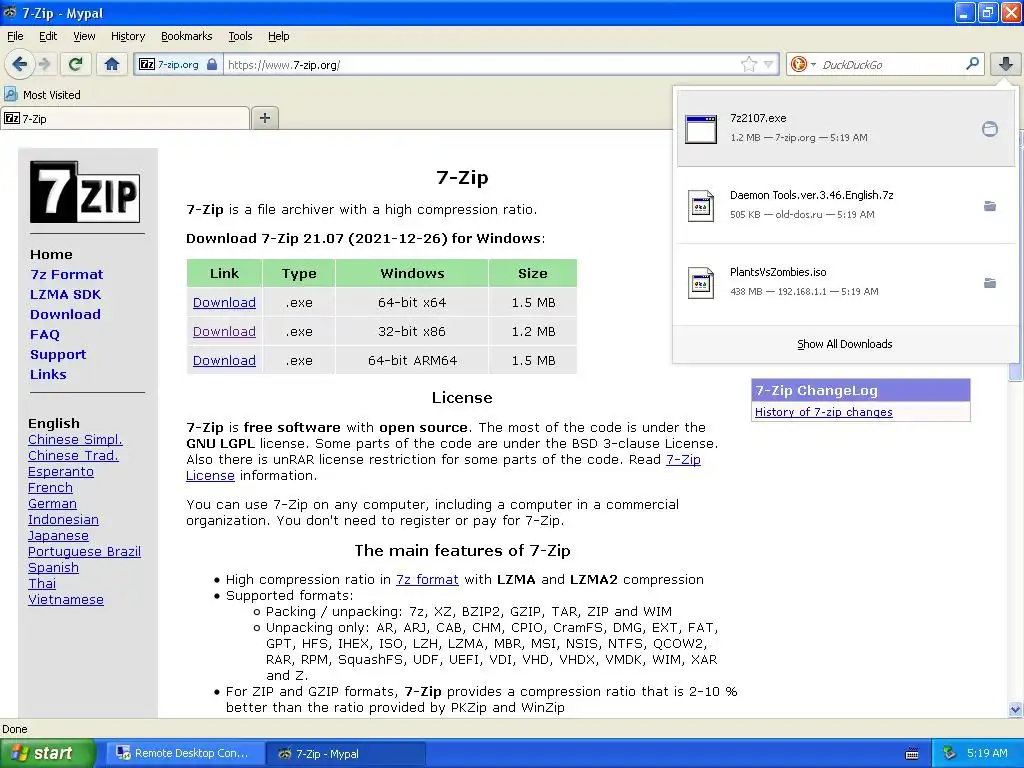1024x768 pixels.
Task: Bookmark this page with the star icon
Action: (748, 64)
